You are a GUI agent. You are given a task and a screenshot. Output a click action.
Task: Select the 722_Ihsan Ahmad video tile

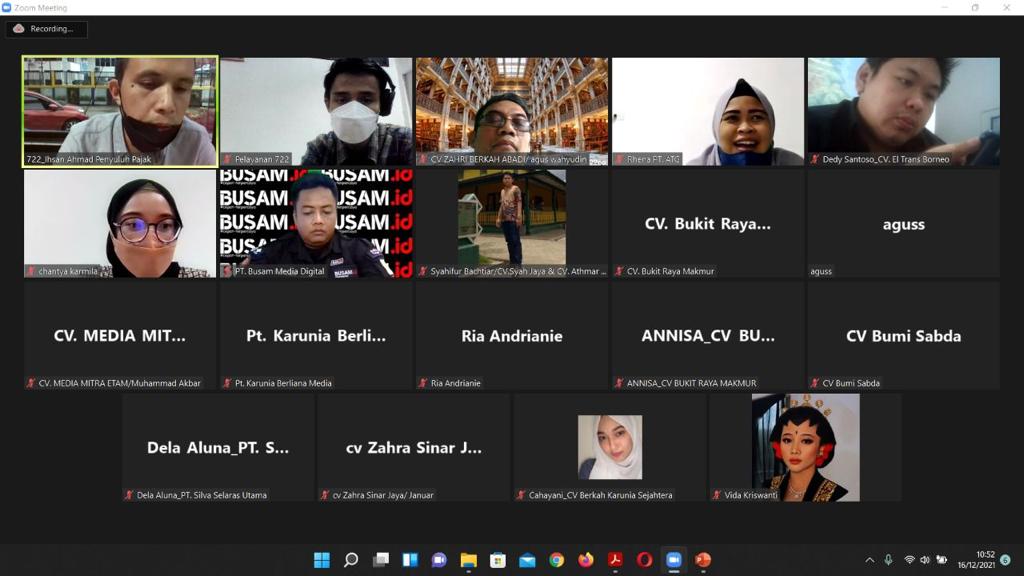pyautogui.click(x=120, y=110)
